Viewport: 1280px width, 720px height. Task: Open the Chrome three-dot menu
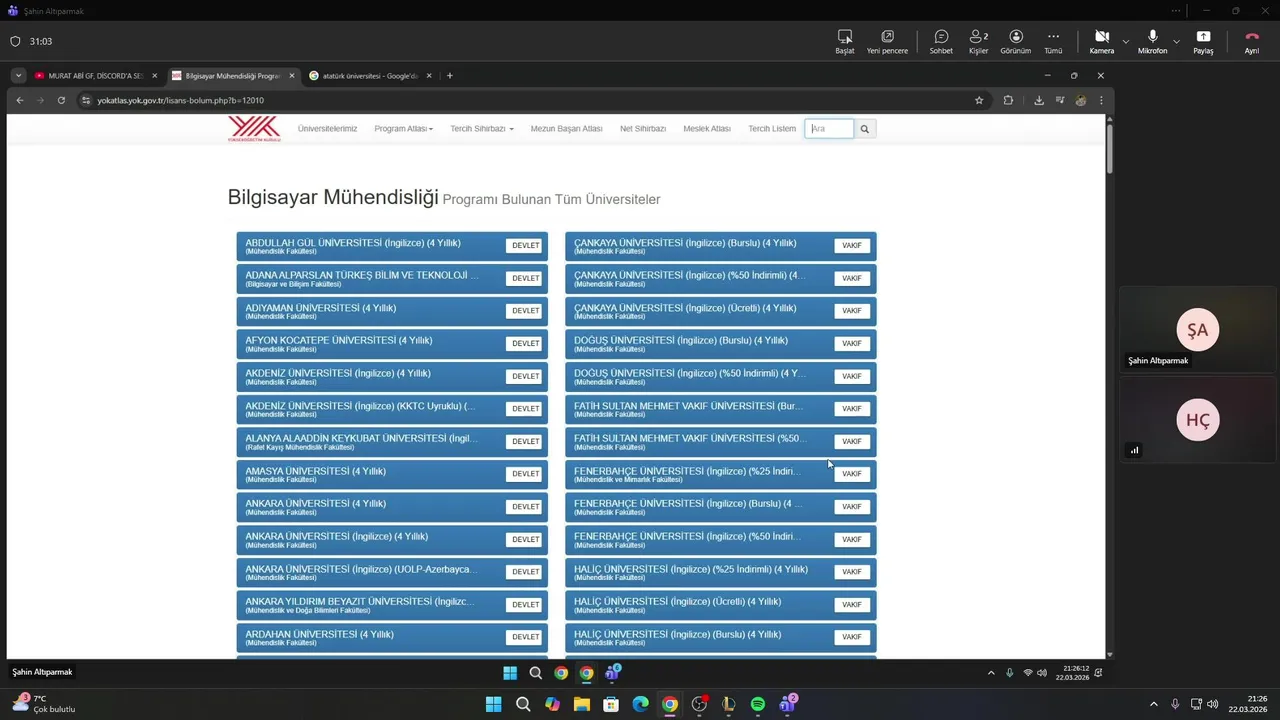tap(1101, 100)
